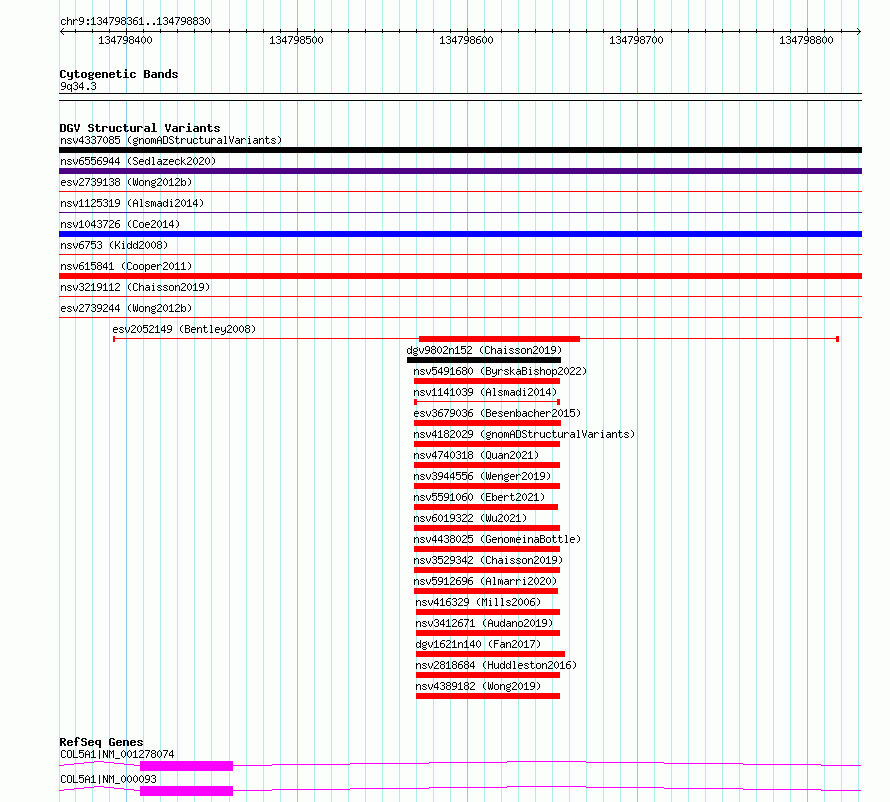The width and height of the screenshot is (890, 802).
Task: Open dgv9802n152 (Chaisson2019) label
Action: coord(484,350)
